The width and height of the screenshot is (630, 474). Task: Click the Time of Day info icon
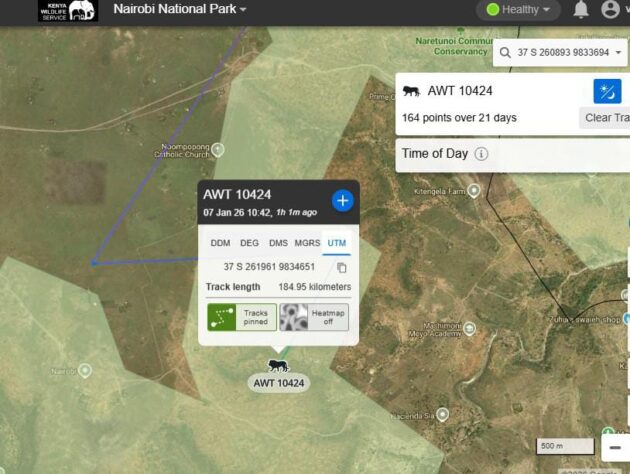tap(481, 154)
